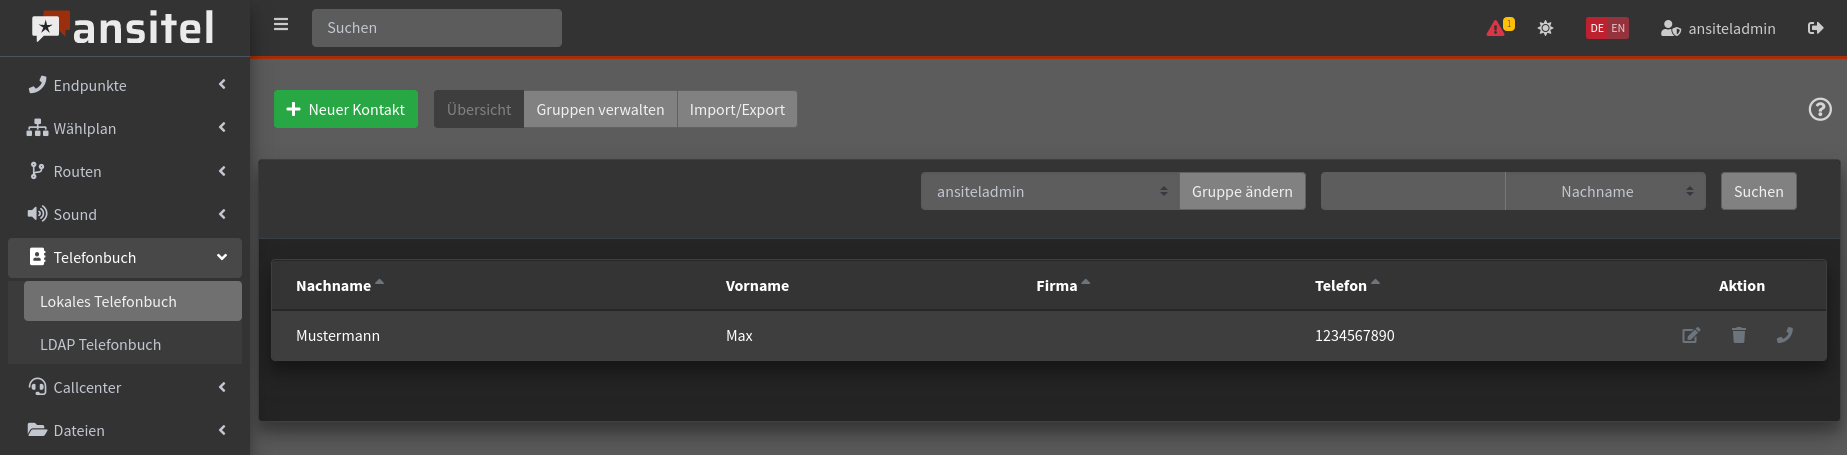This screenshot has width=1847, height=455.
Task: Open the warning alert notifications icon
Action: (1498, 28)
